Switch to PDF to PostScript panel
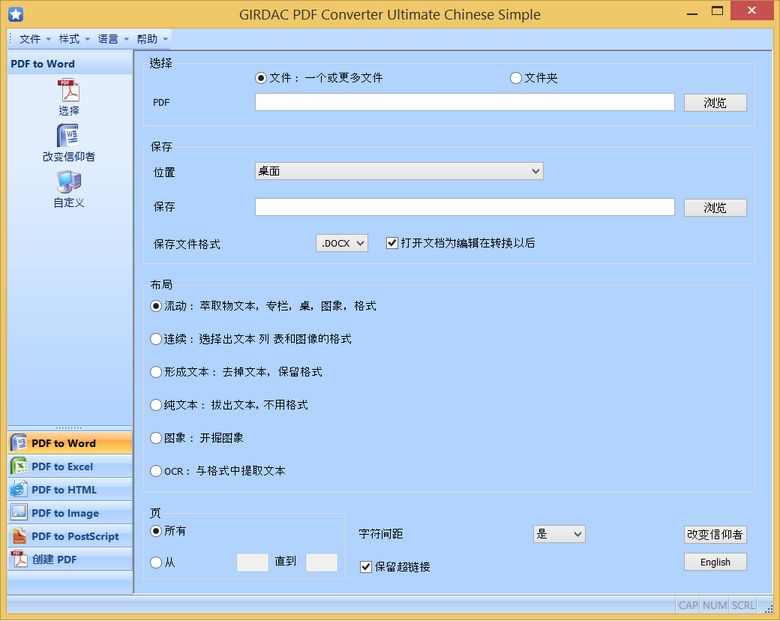780x621 pixels. tap(70, 536)
